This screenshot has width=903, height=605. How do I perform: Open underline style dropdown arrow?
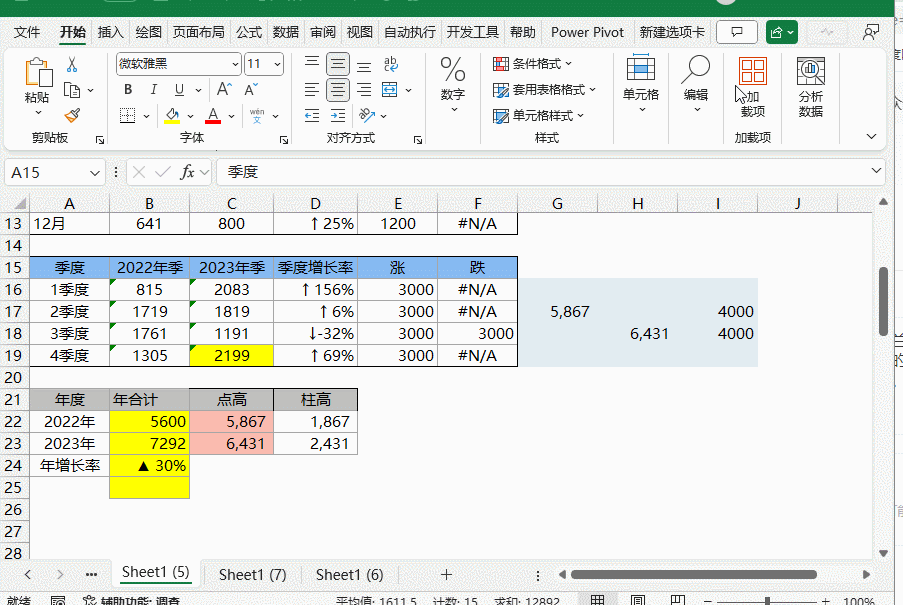click(x=198, y=90)
